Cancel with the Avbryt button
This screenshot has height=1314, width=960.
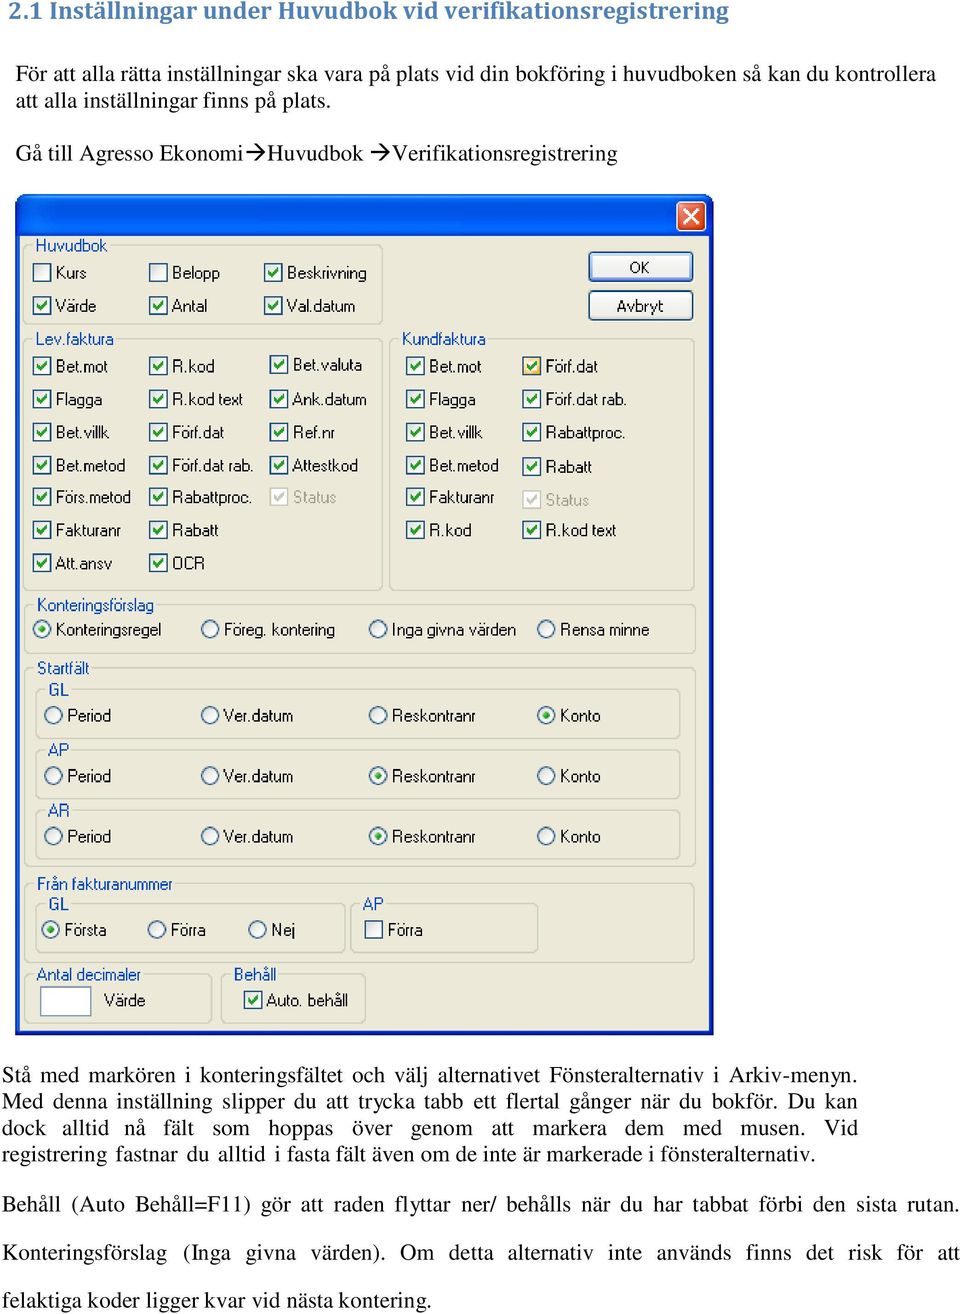[x=640, y=306]
